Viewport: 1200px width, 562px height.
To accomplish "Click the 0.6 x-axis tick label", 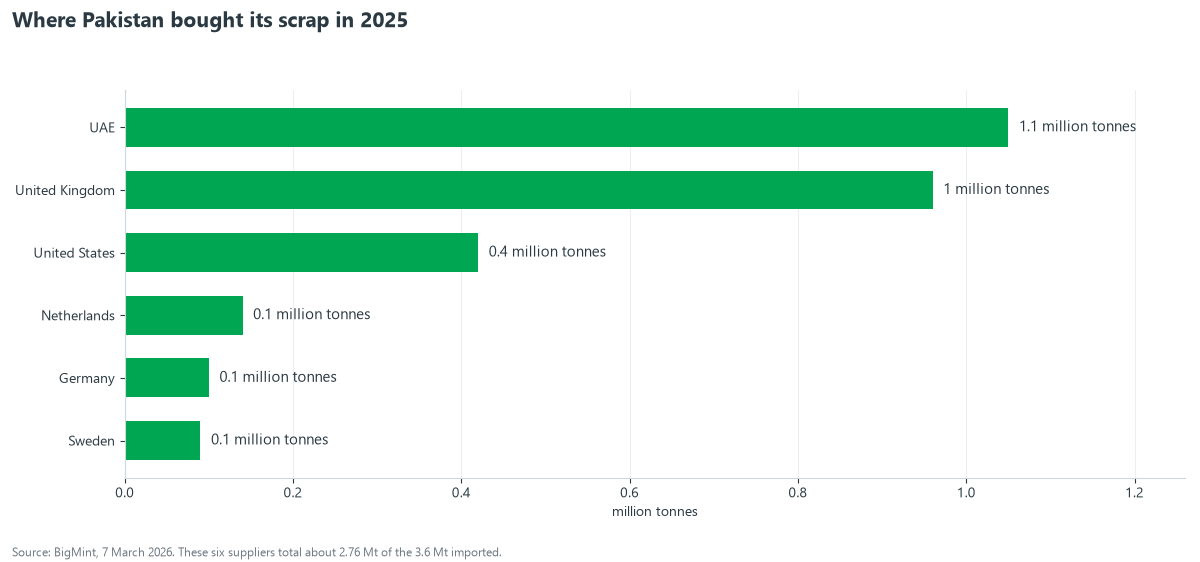I will pos(629,493).
